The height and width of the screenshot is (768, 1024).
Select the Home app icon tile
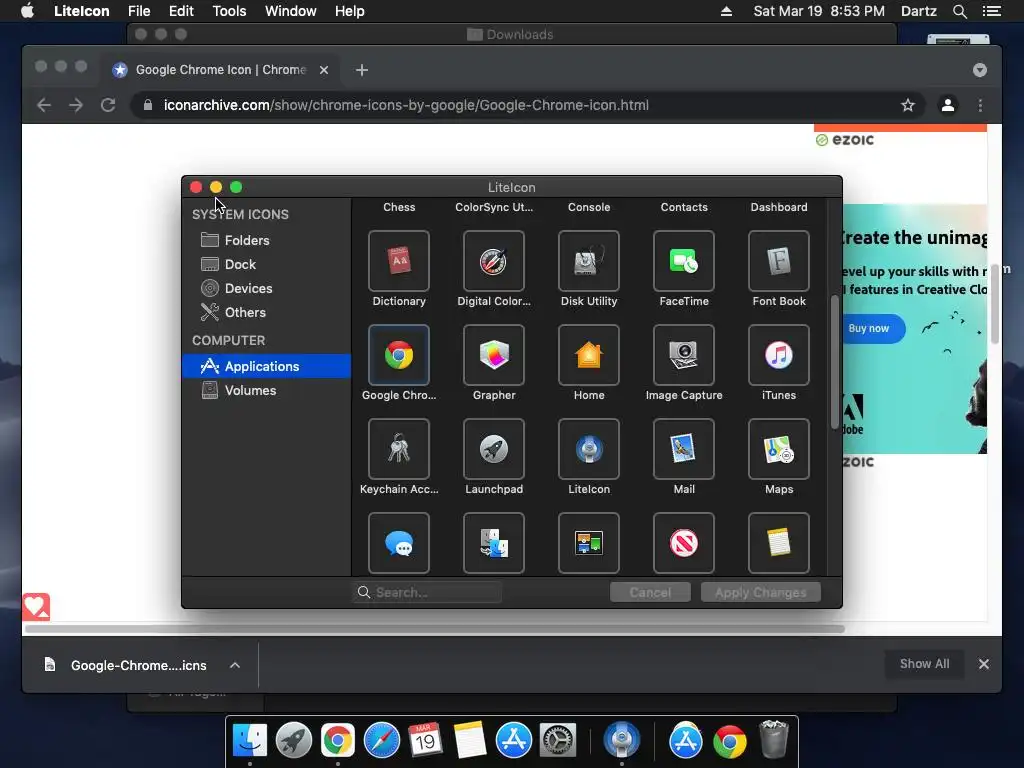(x=588, y=355)
